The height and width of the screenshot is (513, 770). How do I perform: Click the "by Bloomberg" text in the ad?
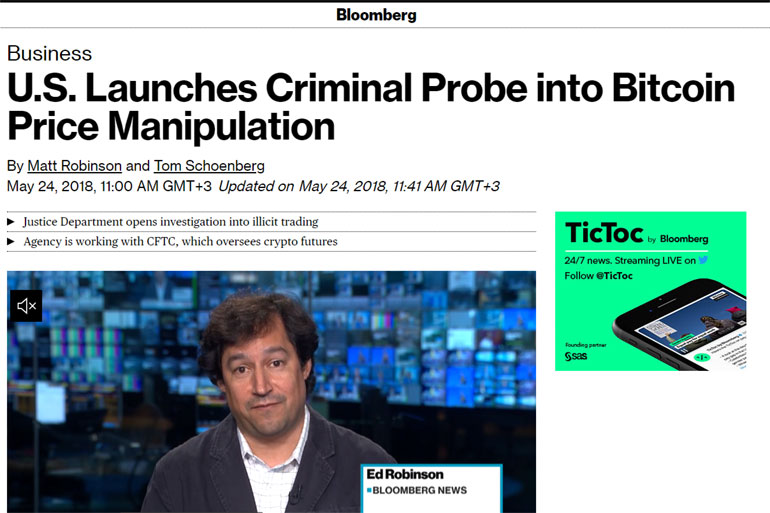click(x=678, y=239)
